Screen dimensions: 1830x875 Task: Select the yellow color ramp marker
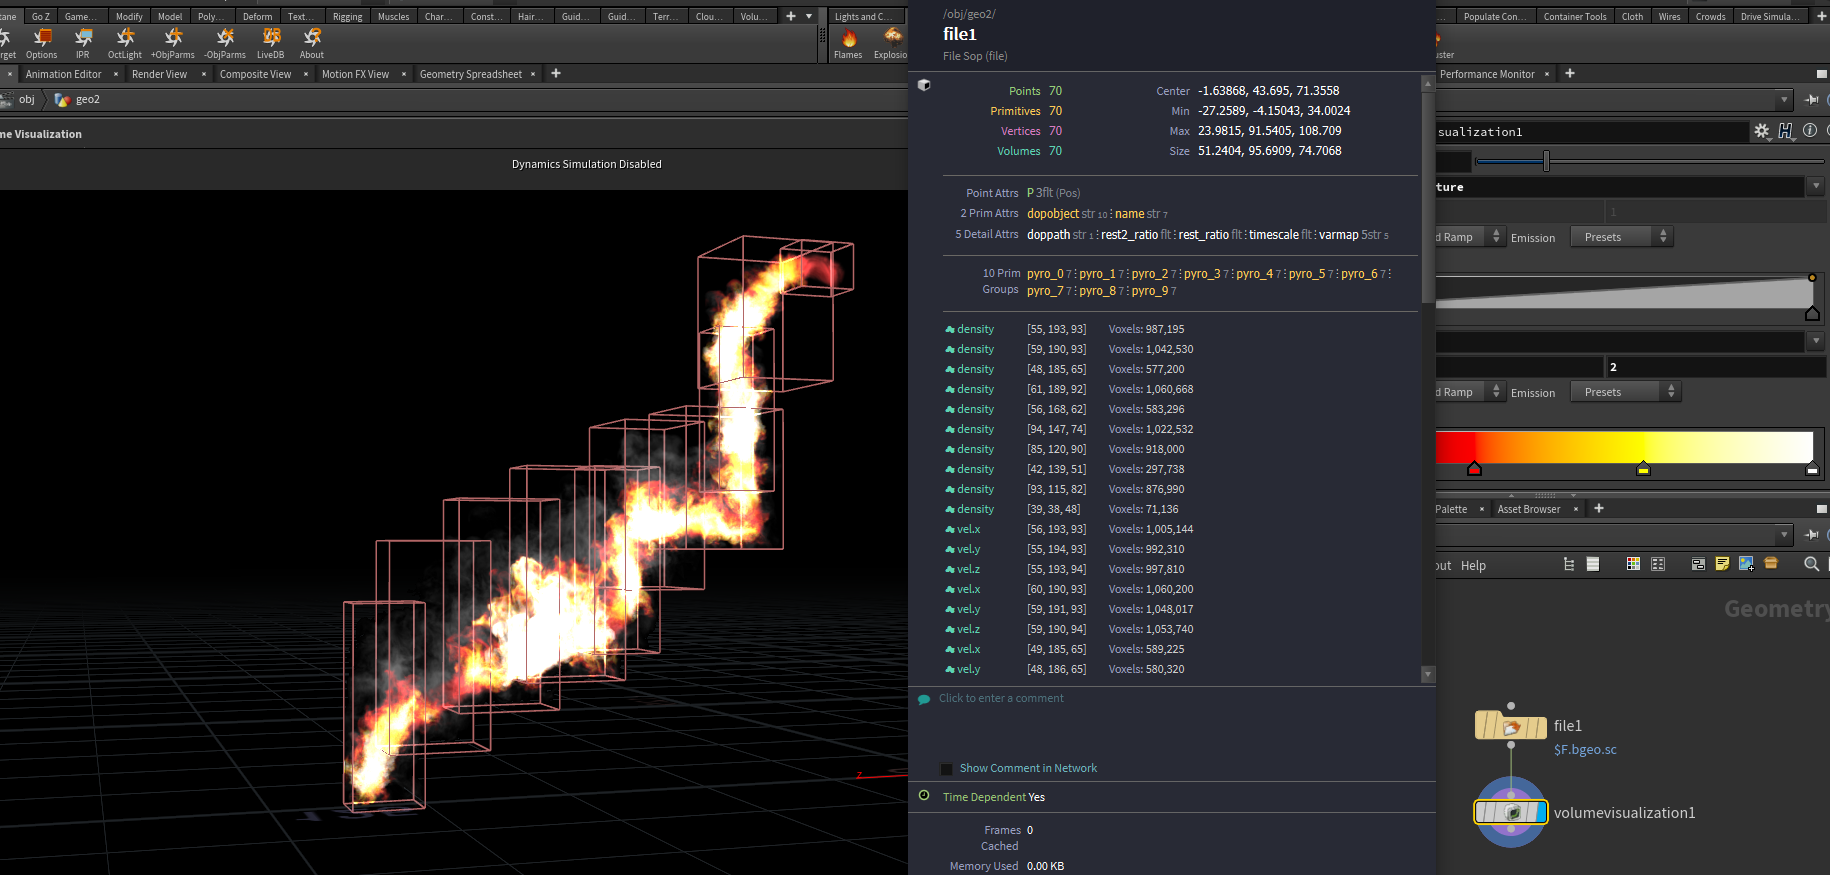[x=1643, y=468]
